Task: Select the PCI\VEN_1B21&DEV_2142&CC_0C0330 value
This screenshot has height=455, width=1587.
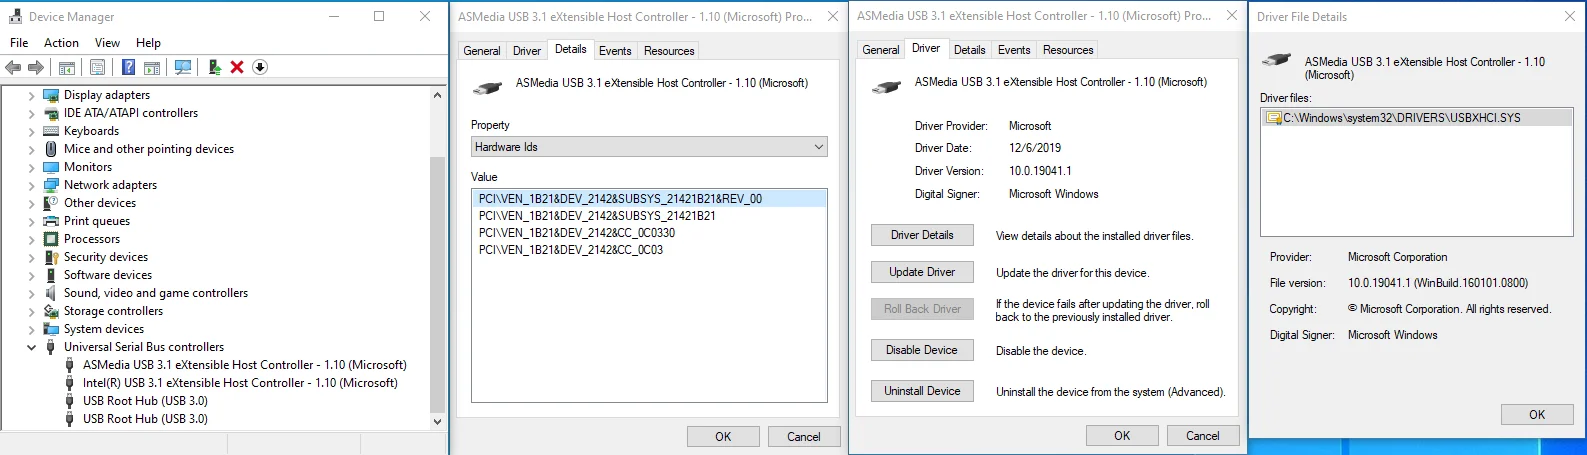Action: pyautogui.click(x=649, y=233)
